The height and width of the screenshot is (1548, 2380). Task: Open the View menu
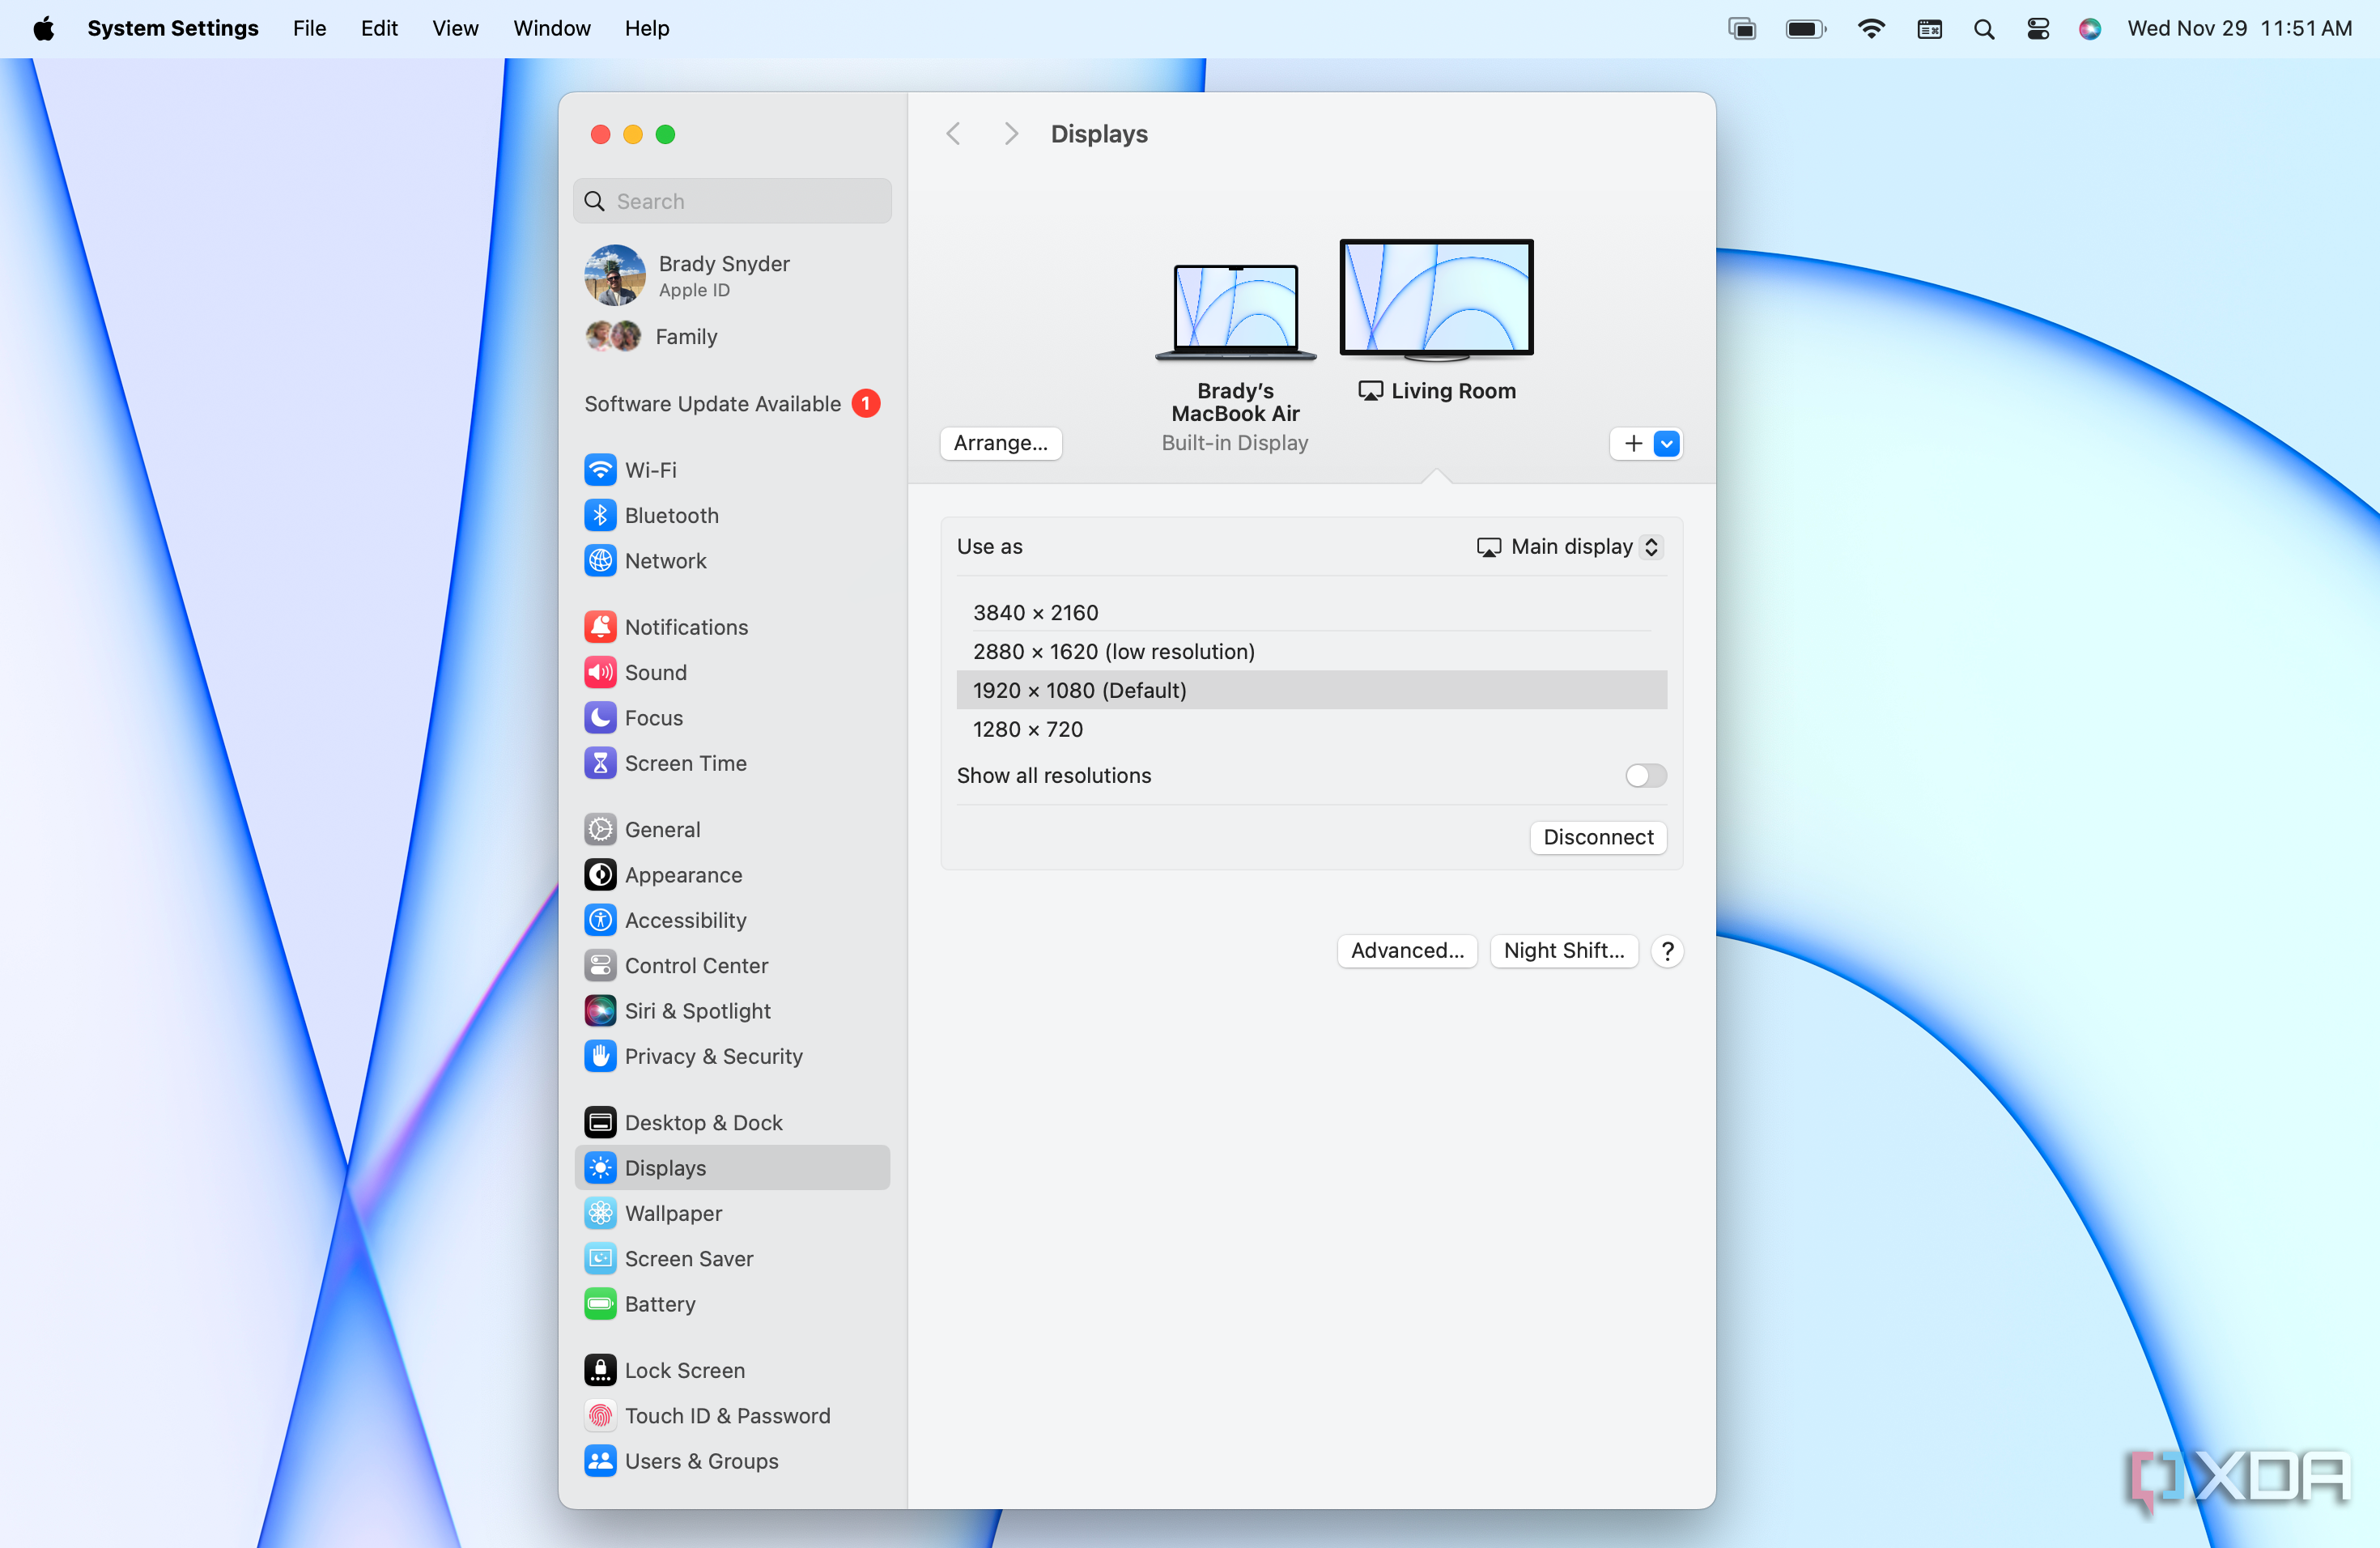tap(455, 28)
